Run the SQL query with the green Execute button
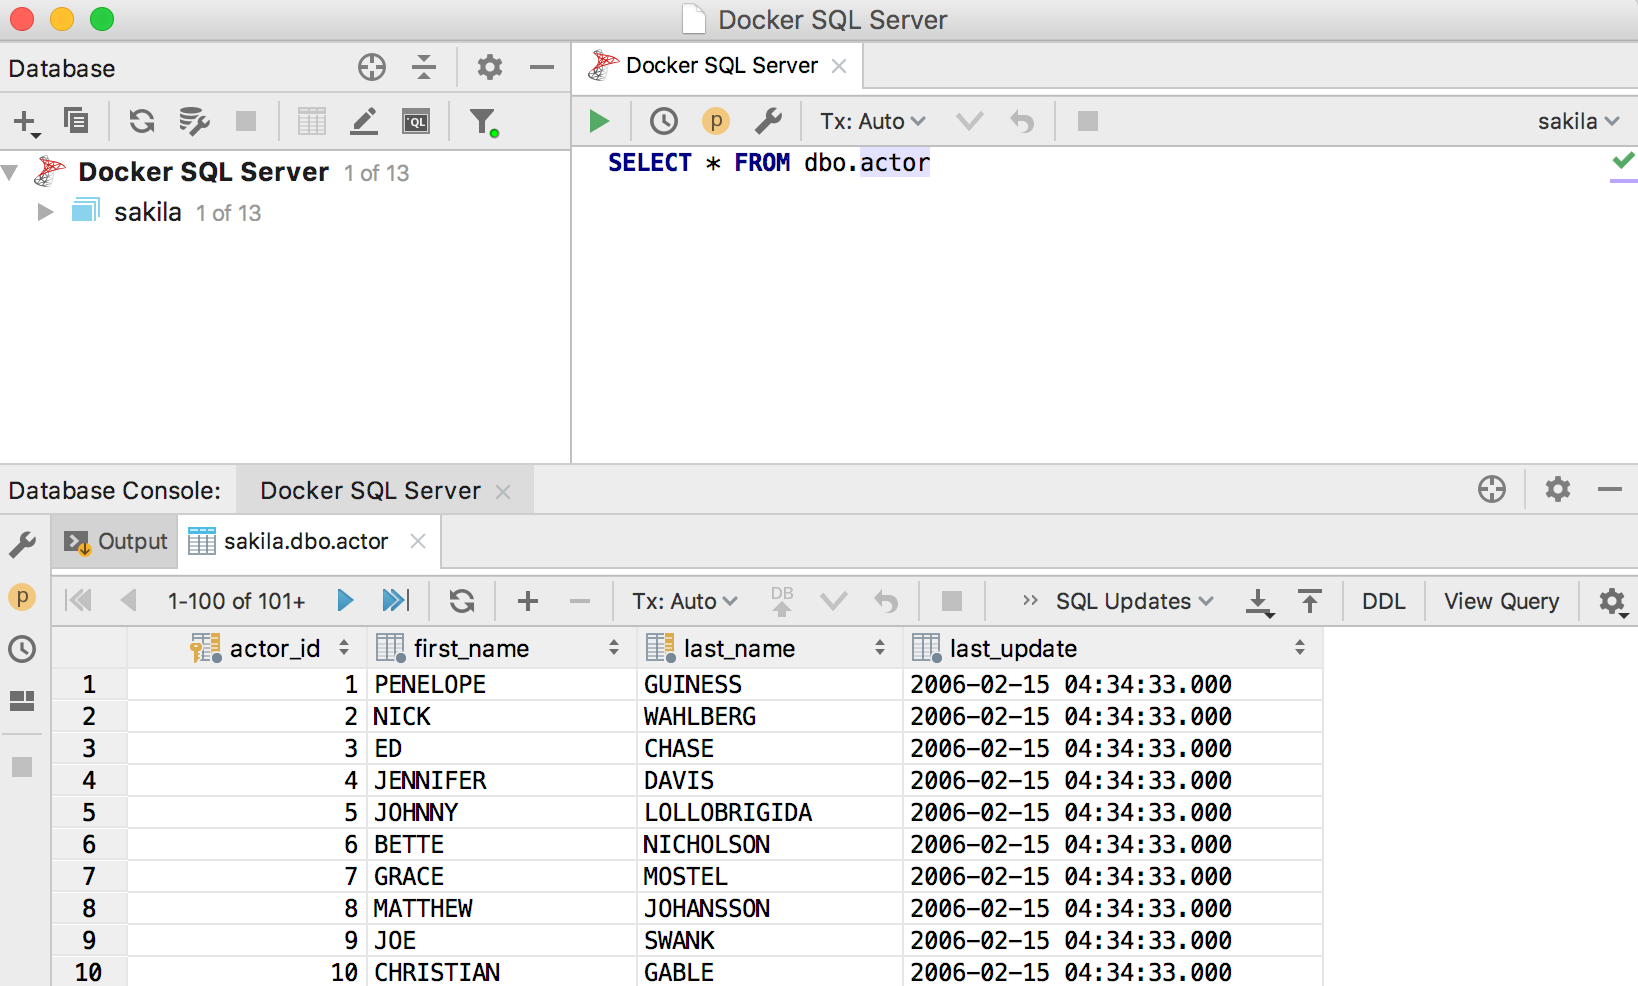Image resolution: width=1638 pixels, height=986 pixels. click(599, 121)
